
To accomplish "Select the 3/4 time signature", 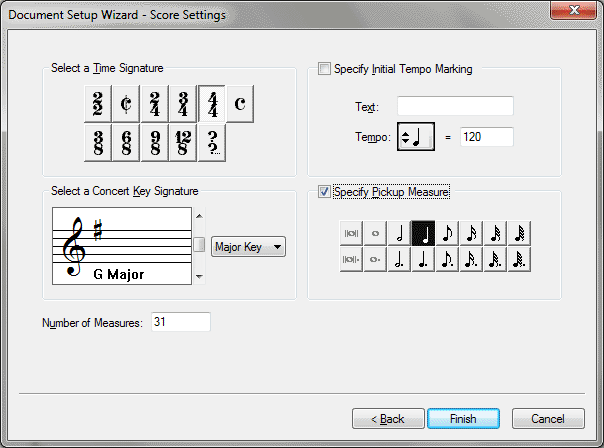I will pyautogui.click(x=183, y=103).
